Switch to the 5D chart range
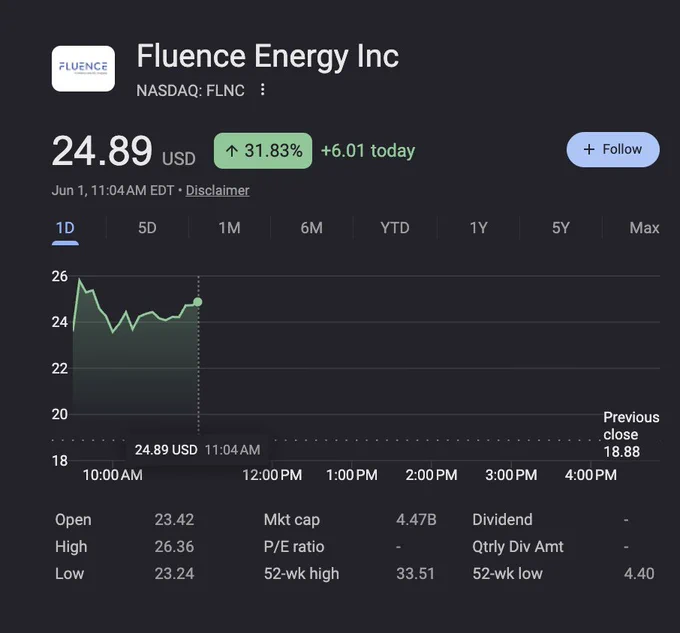Viewport: 680px width, 633px height. tap(147, 228)
